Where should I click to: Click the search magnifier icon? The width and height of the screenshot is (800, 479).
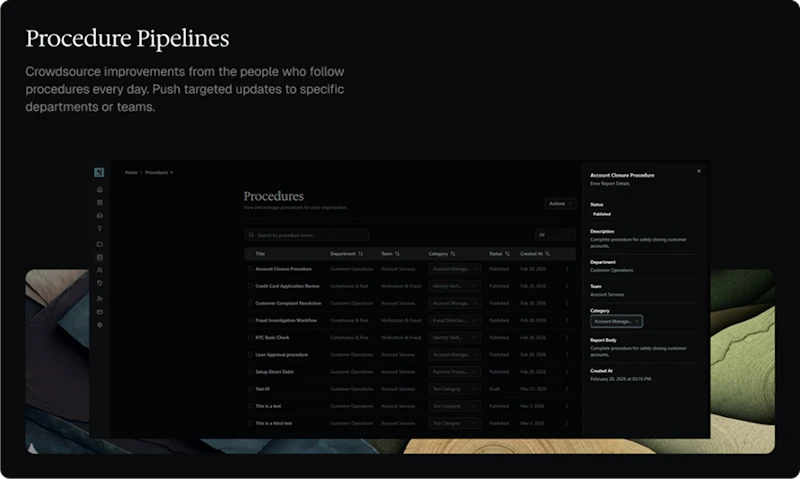pyautogui.click(x=251, y=235)
